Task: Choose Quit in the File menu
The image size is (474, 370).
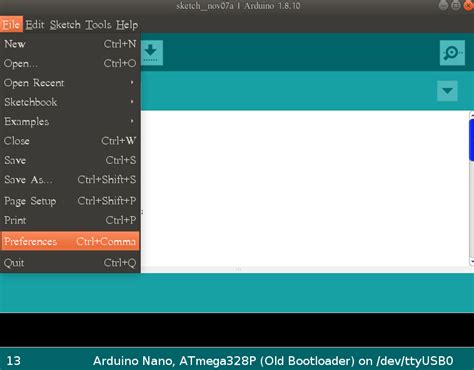Action: 70,263
